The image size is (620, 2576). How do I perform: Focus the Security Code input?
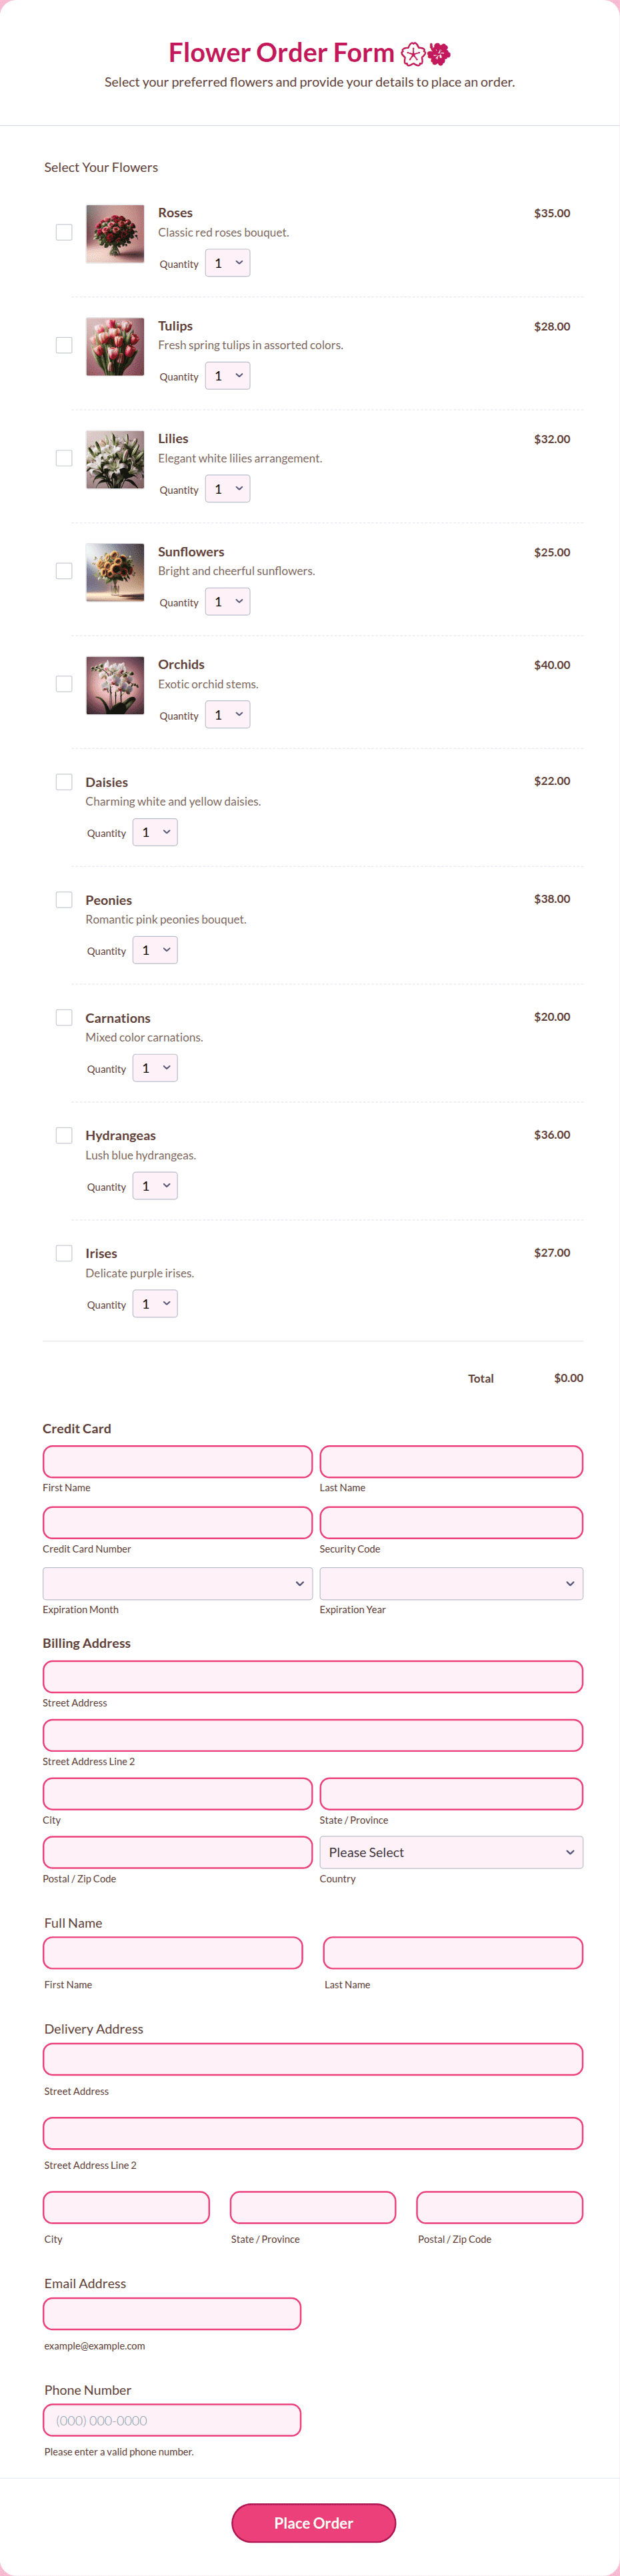[451, 1523]
